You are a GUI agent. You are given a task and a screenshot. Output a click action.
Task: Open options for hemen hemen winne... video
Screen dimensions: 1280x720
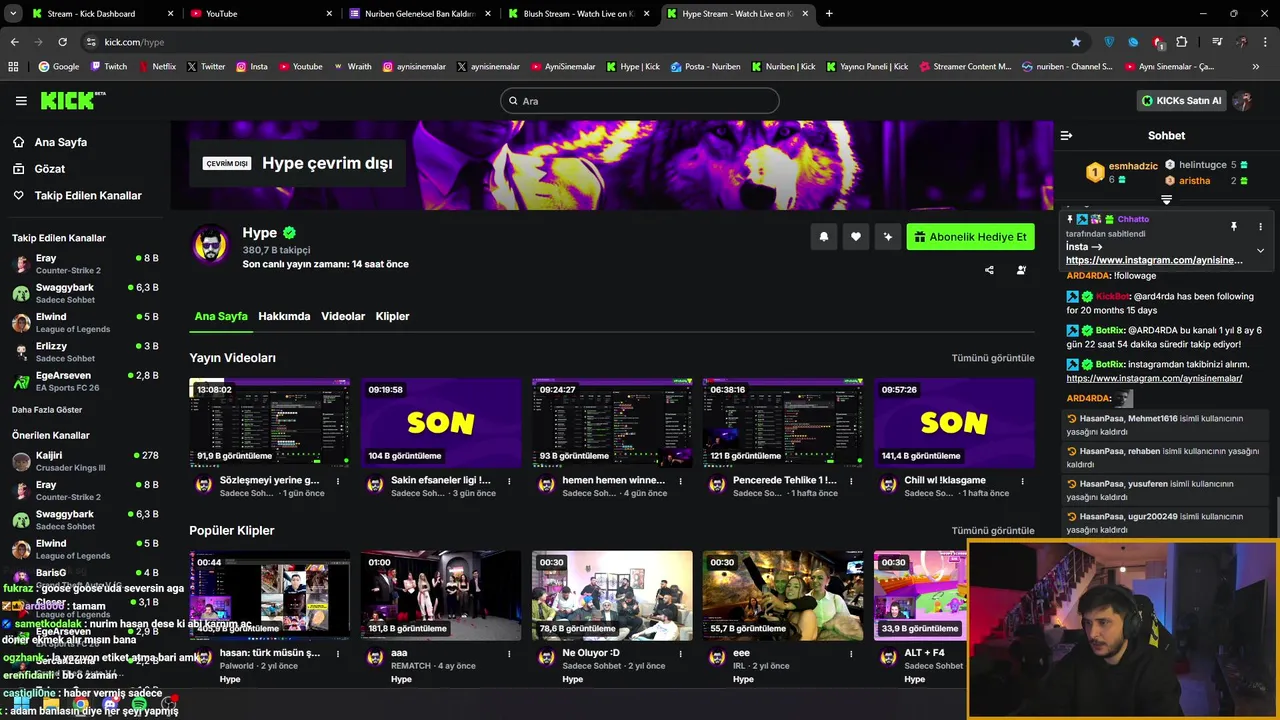click(x=680, y=481)
